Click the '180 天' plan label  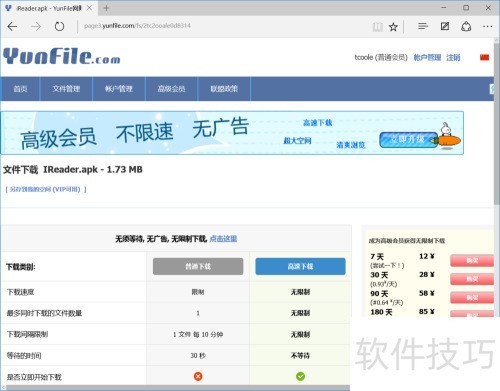[x=381, y=312]
